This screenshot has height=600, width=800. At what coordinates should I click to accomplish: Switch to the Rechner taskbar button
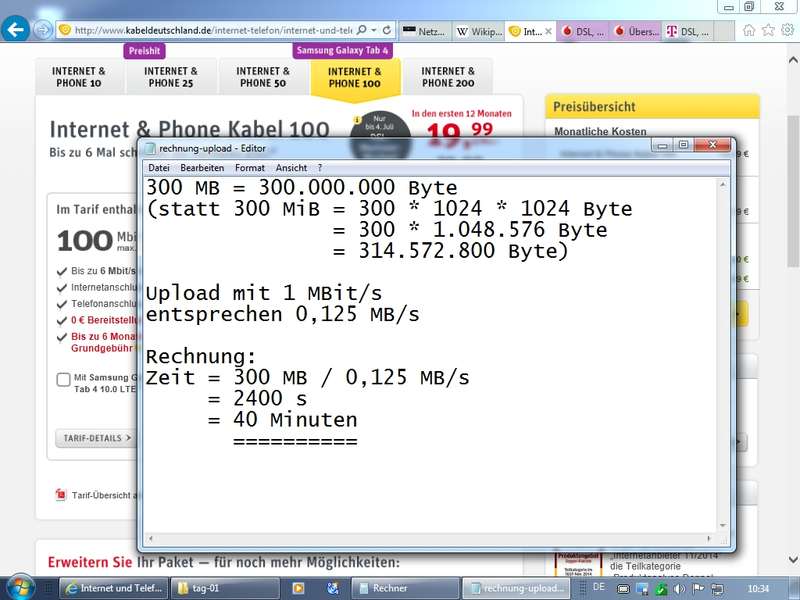(x=406, y=588)
